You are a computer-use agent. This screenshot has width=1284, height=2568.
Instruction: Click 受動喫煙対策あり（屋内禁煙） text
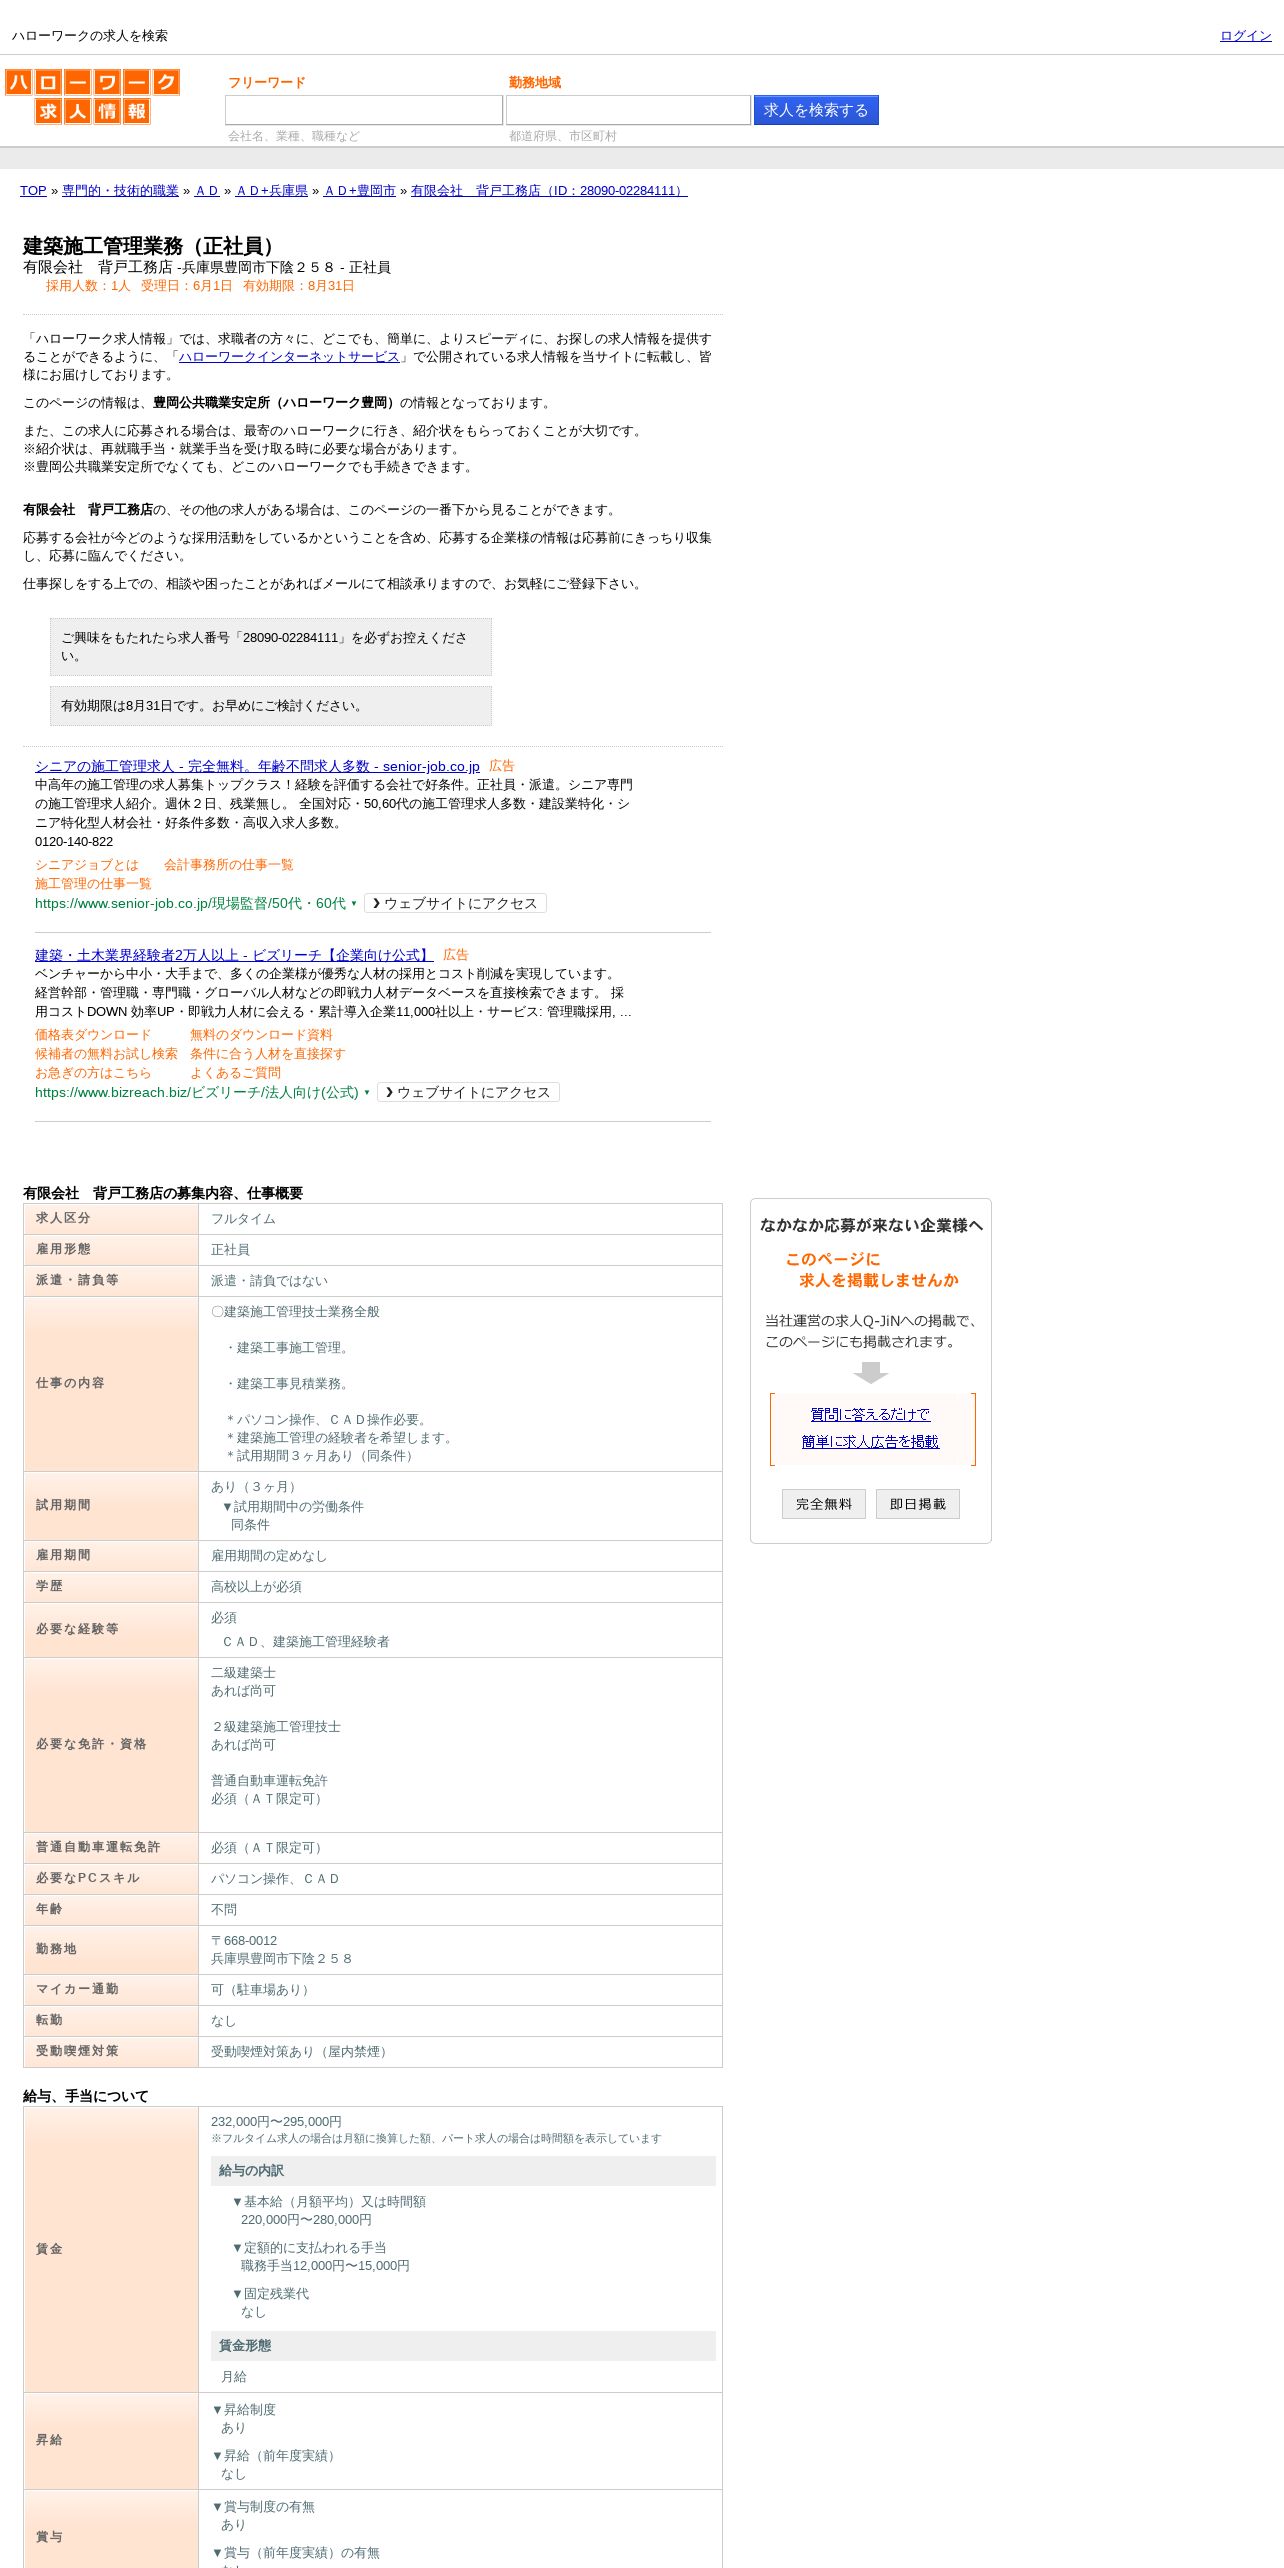click(x=301, y=2052)
